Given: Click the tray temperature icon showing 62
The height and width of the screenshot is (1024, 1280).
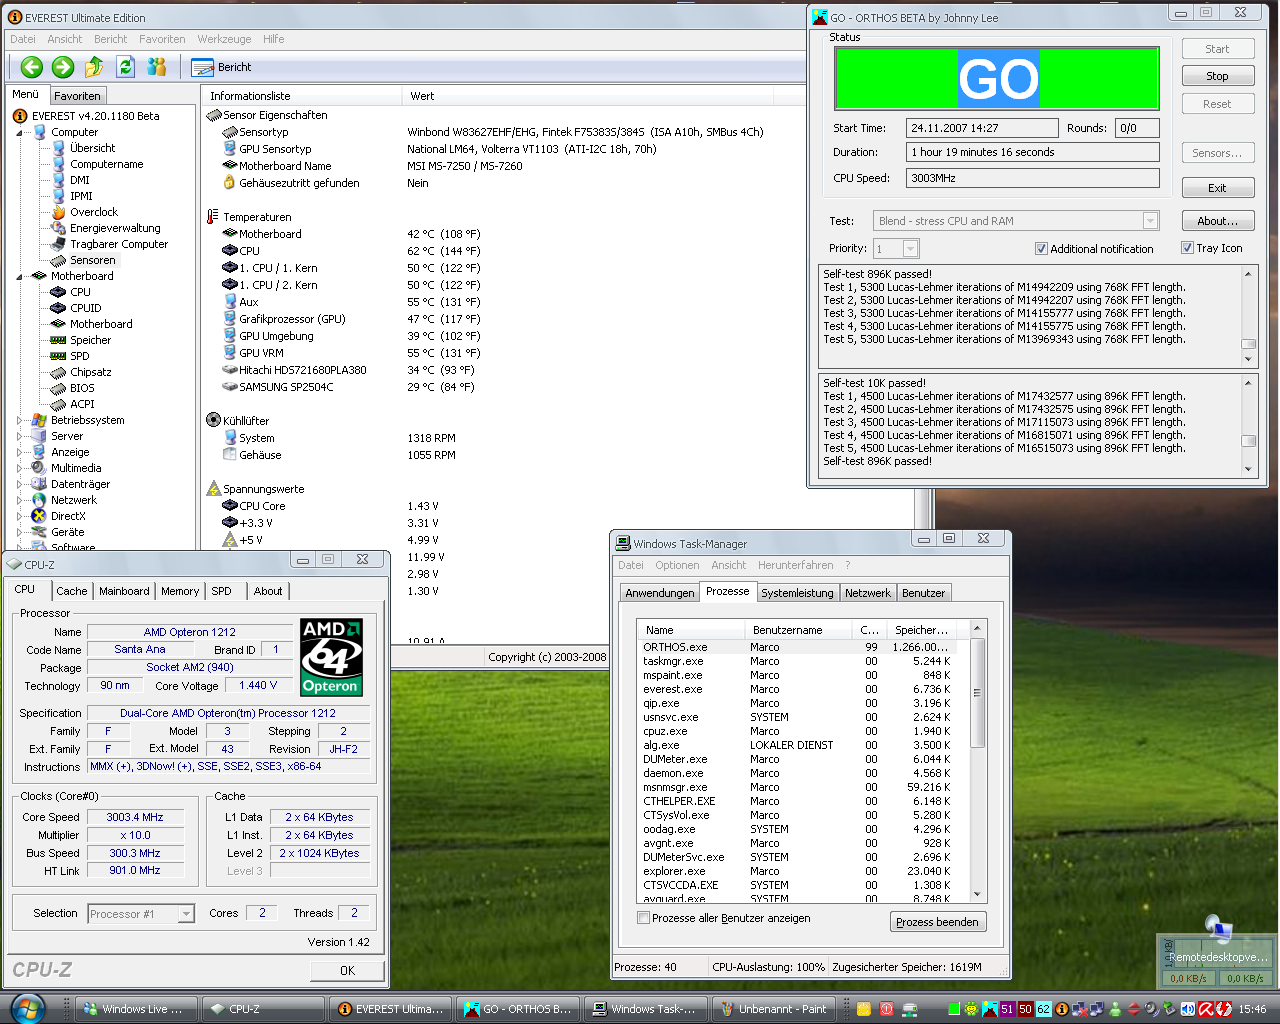Looking at the screenshot, I should pyautogui.click(x=1043, y=1009).
